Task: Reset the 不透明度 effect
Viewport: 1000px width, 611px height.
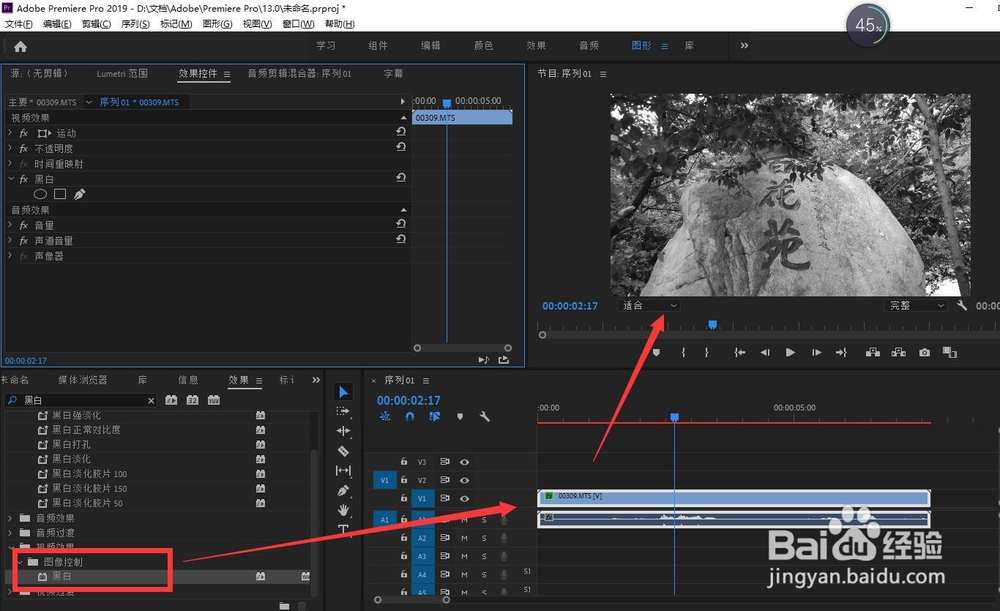Action: tap(401, 147)
